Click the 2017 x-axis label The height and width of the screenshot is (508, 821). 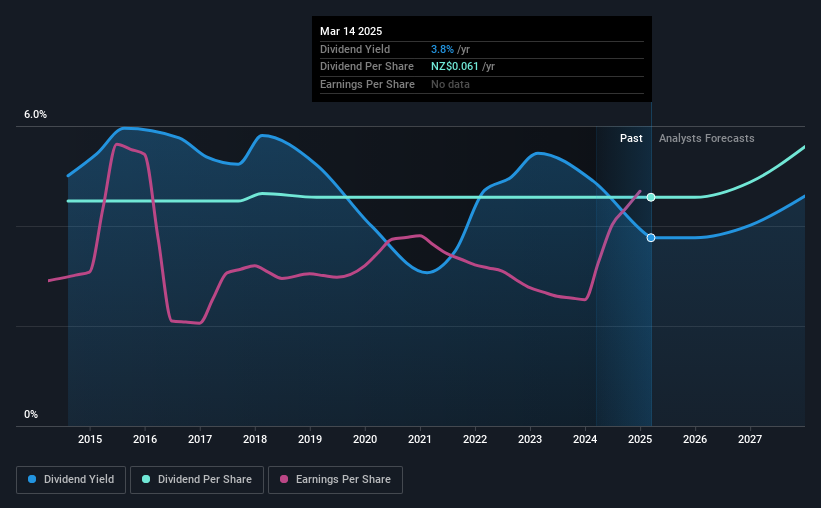coord(200,439)
